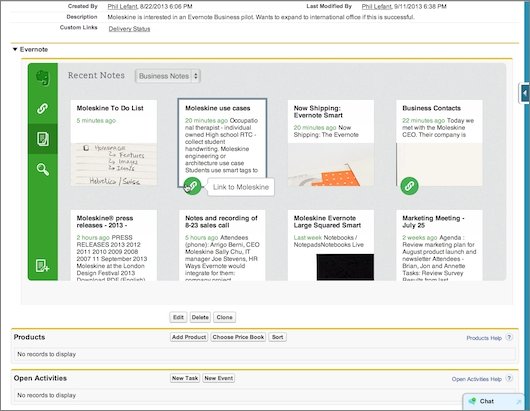Screen dimensions: 530x411
Task: Click the Delete button
Action: pos(200,317)
